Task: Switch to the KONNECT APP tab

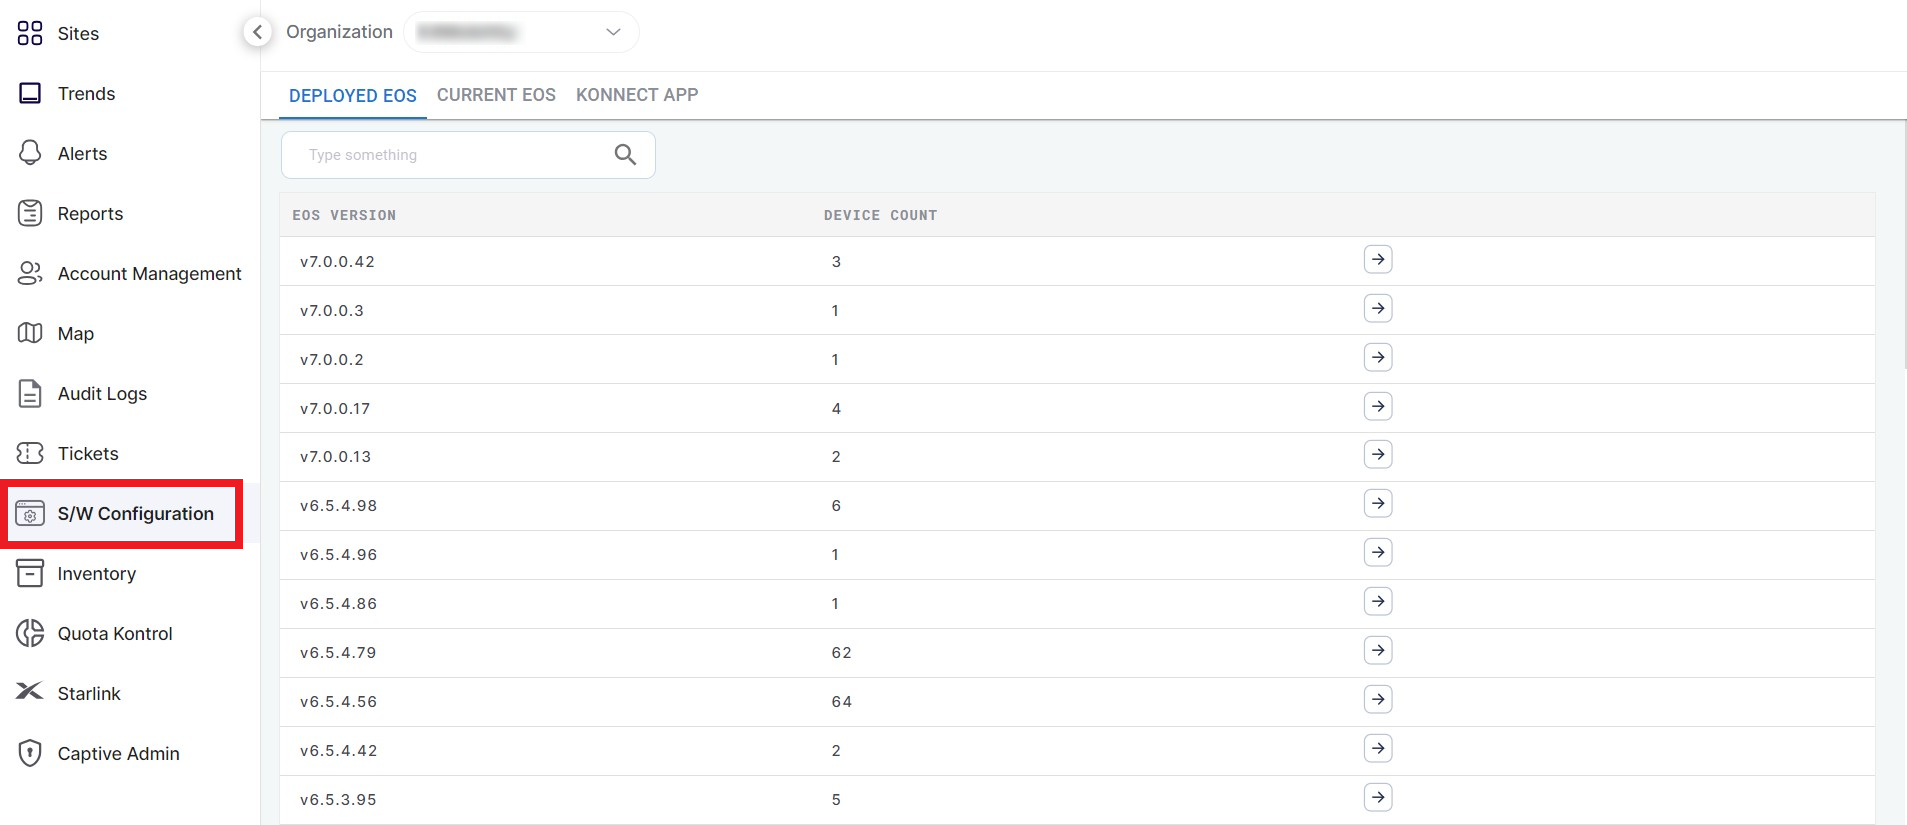Action: pyautogui.click(x=637, y=95)
